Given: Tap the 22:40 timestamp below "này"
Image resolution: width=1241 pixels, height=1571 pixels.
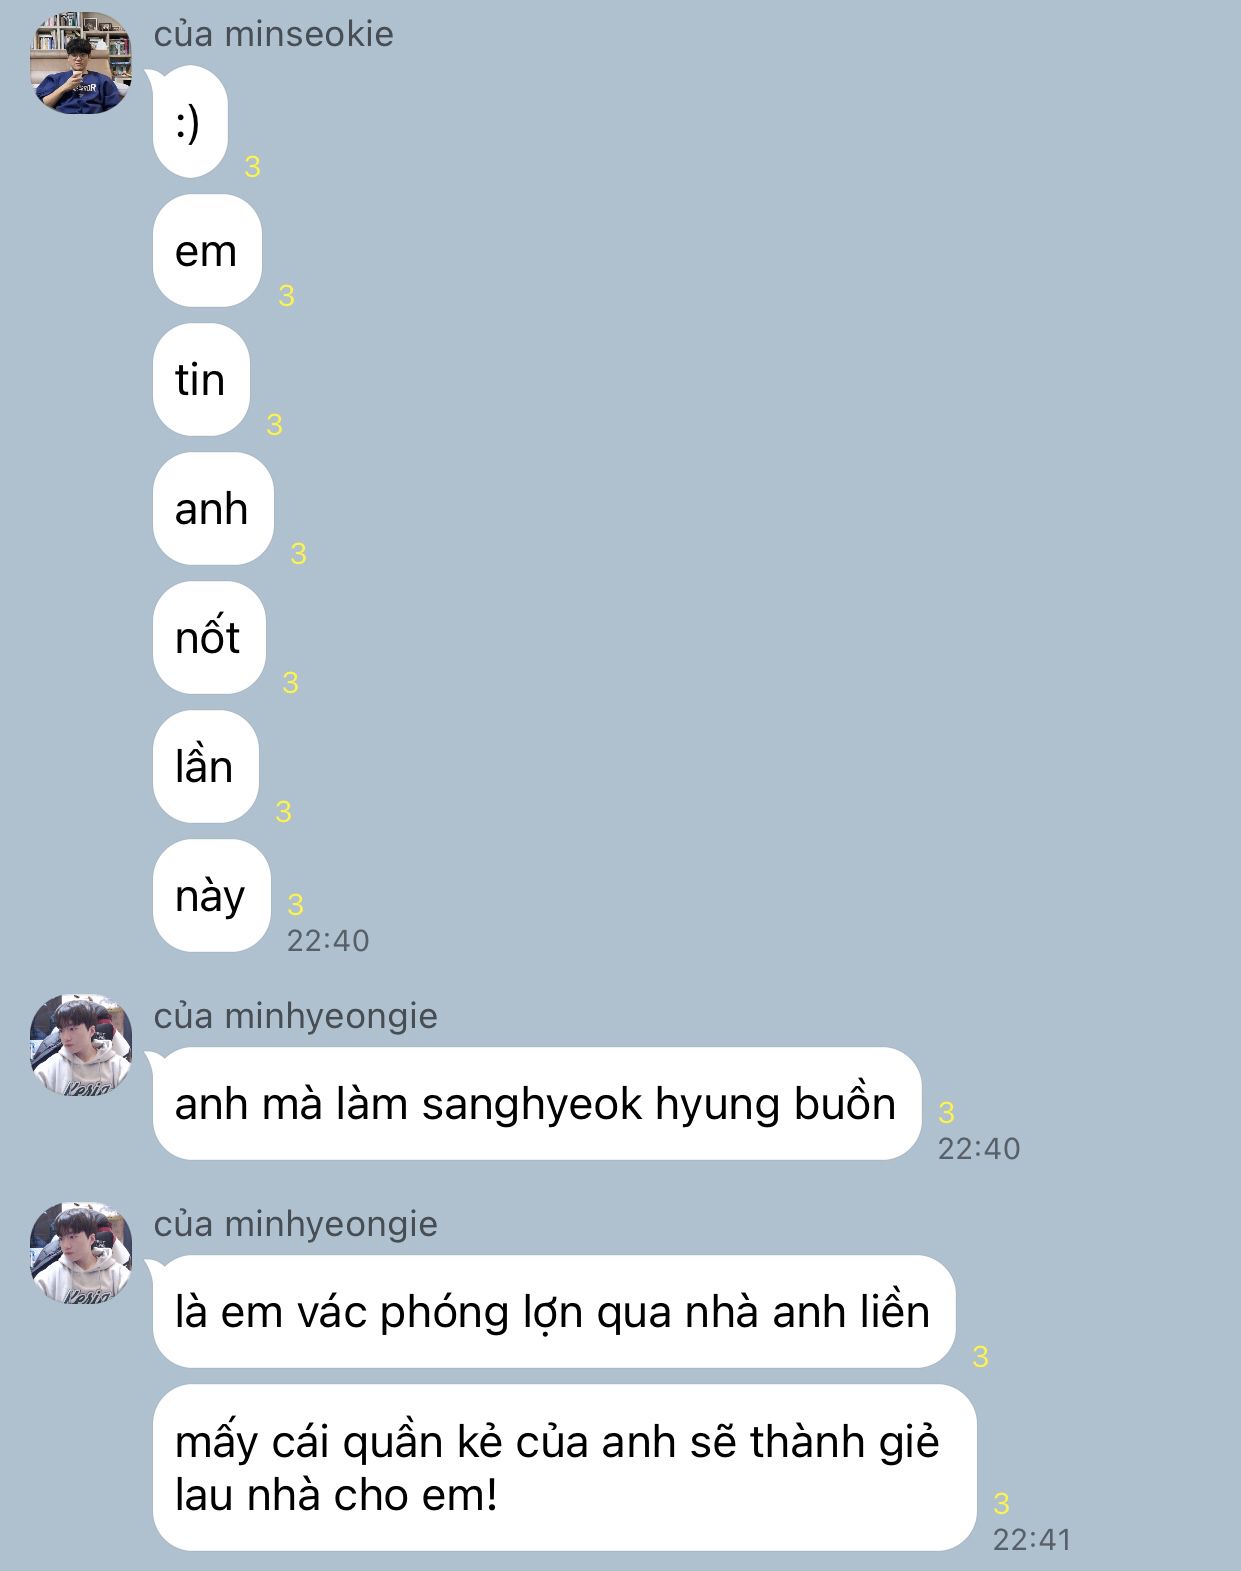Looking at the screenshot, I should 328,940.
